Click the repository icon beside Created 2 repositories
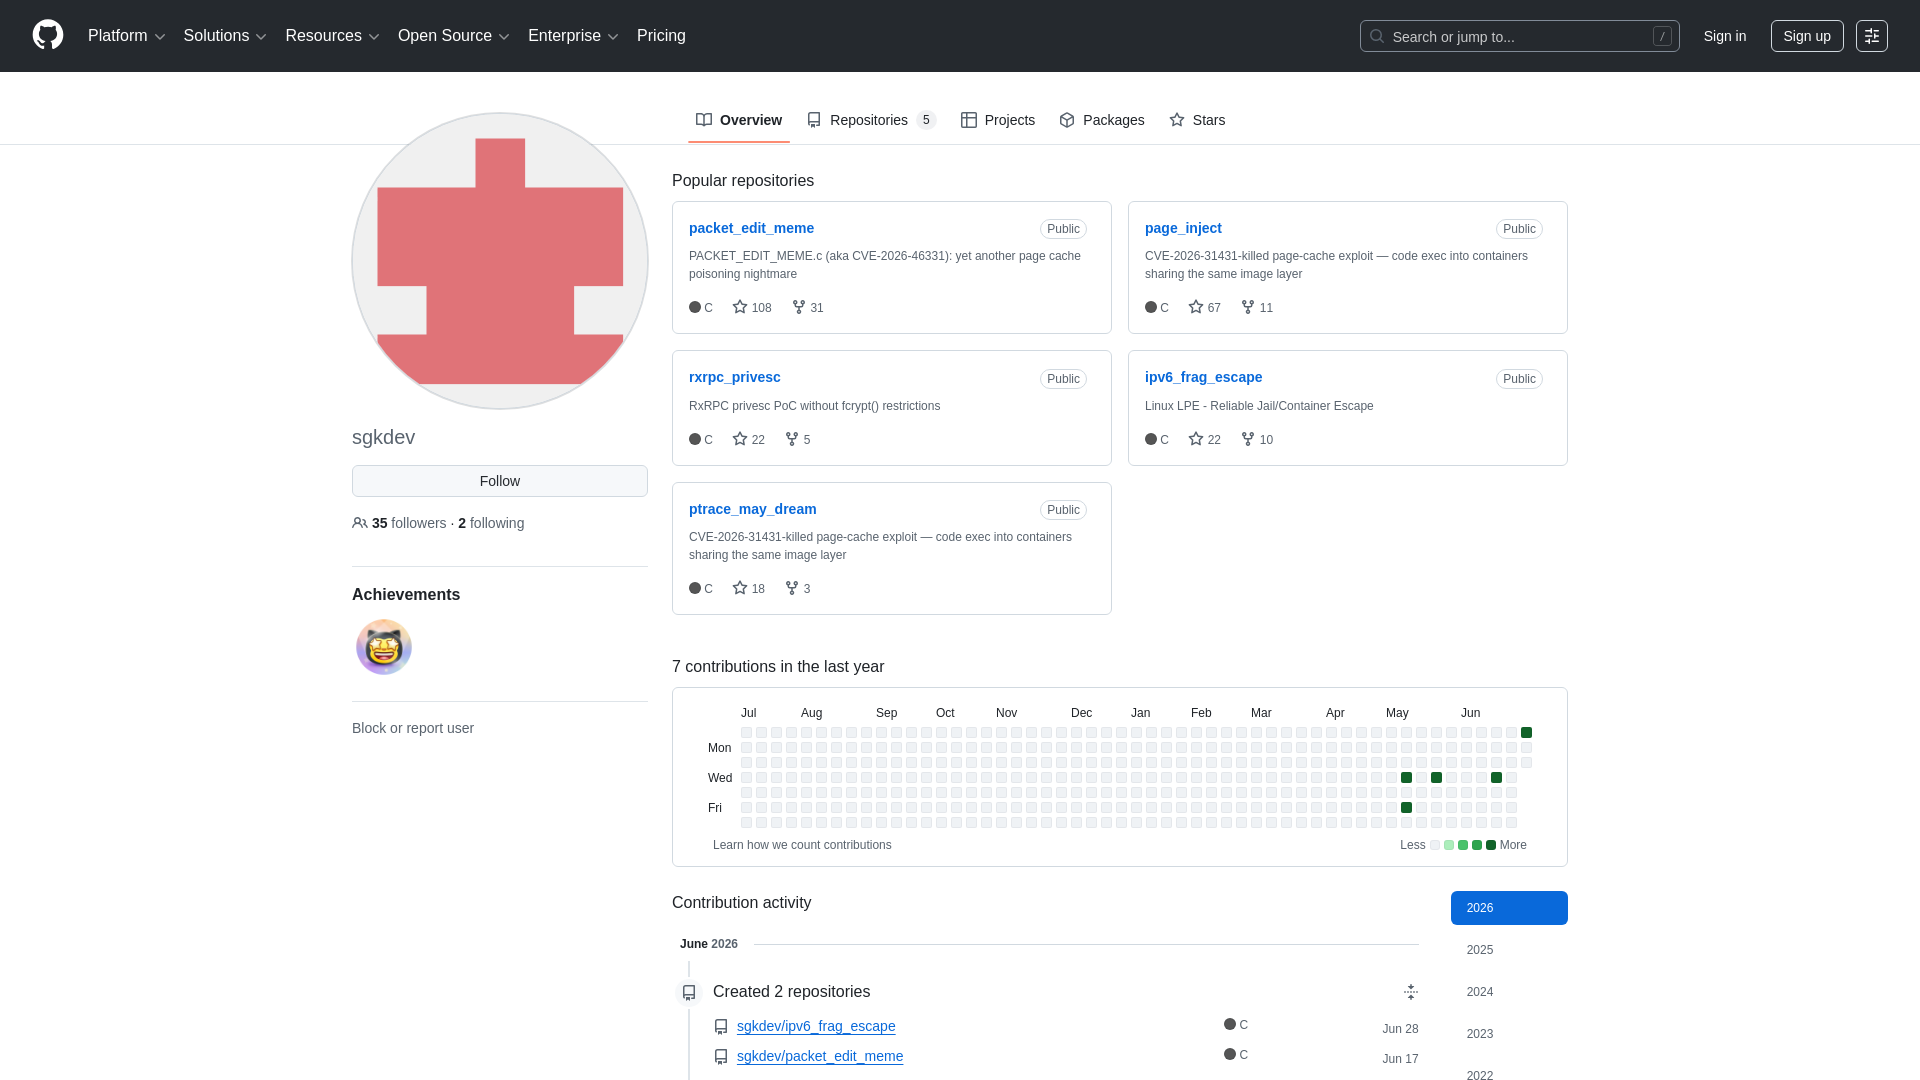The image size is (1920, 1080). point(689,992)
